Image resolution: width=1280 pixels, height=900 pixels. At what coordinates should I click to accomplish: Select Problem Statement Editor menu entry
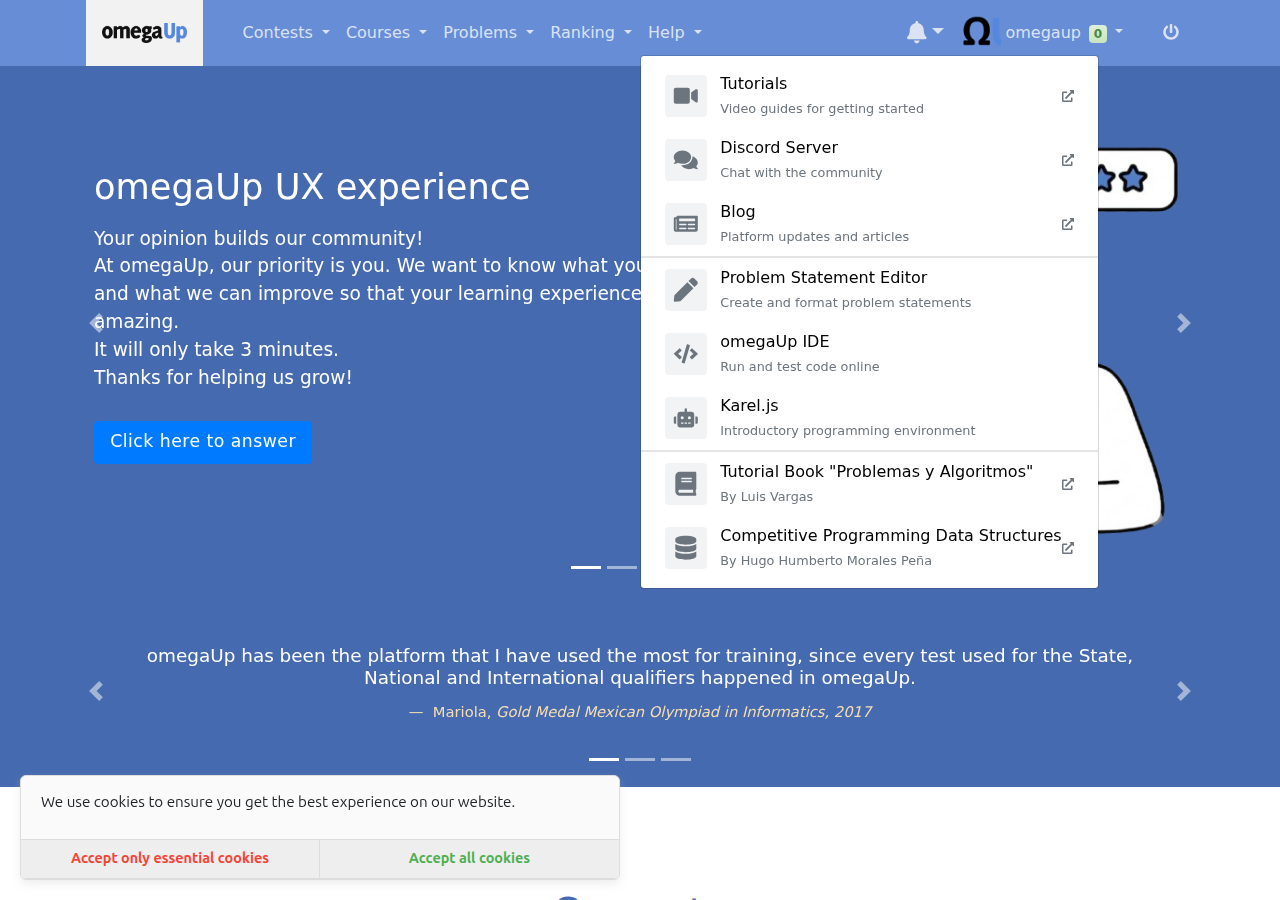pyautogui.click(x=869, y=290)
